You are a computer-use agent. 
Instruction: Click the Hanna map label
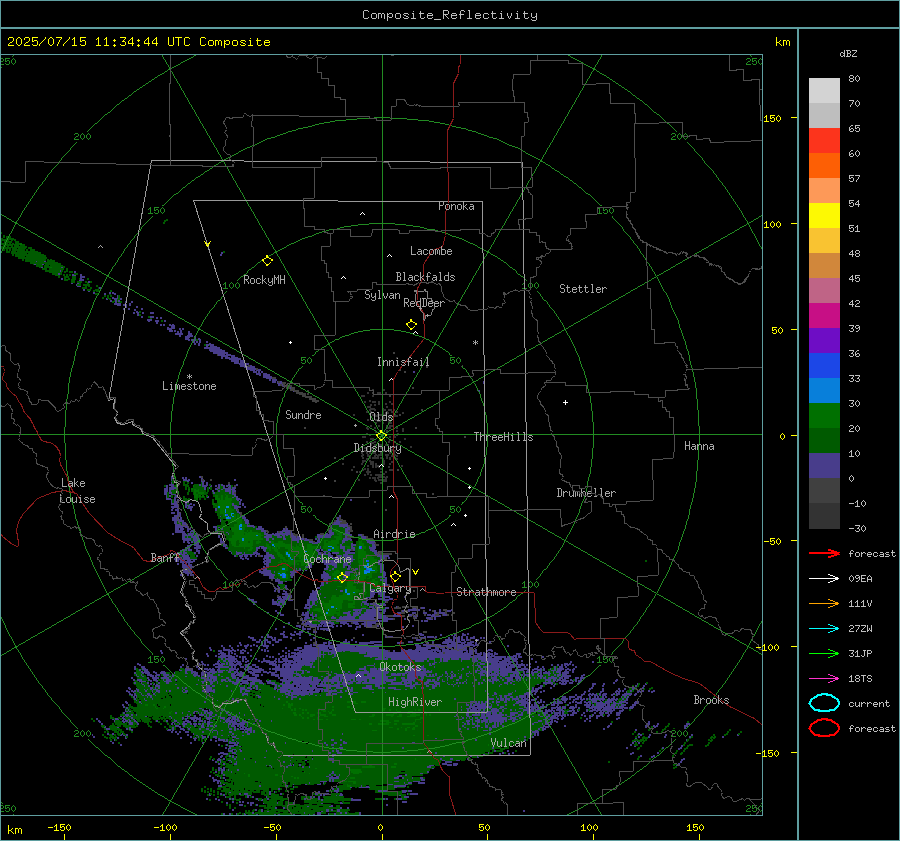699,446
